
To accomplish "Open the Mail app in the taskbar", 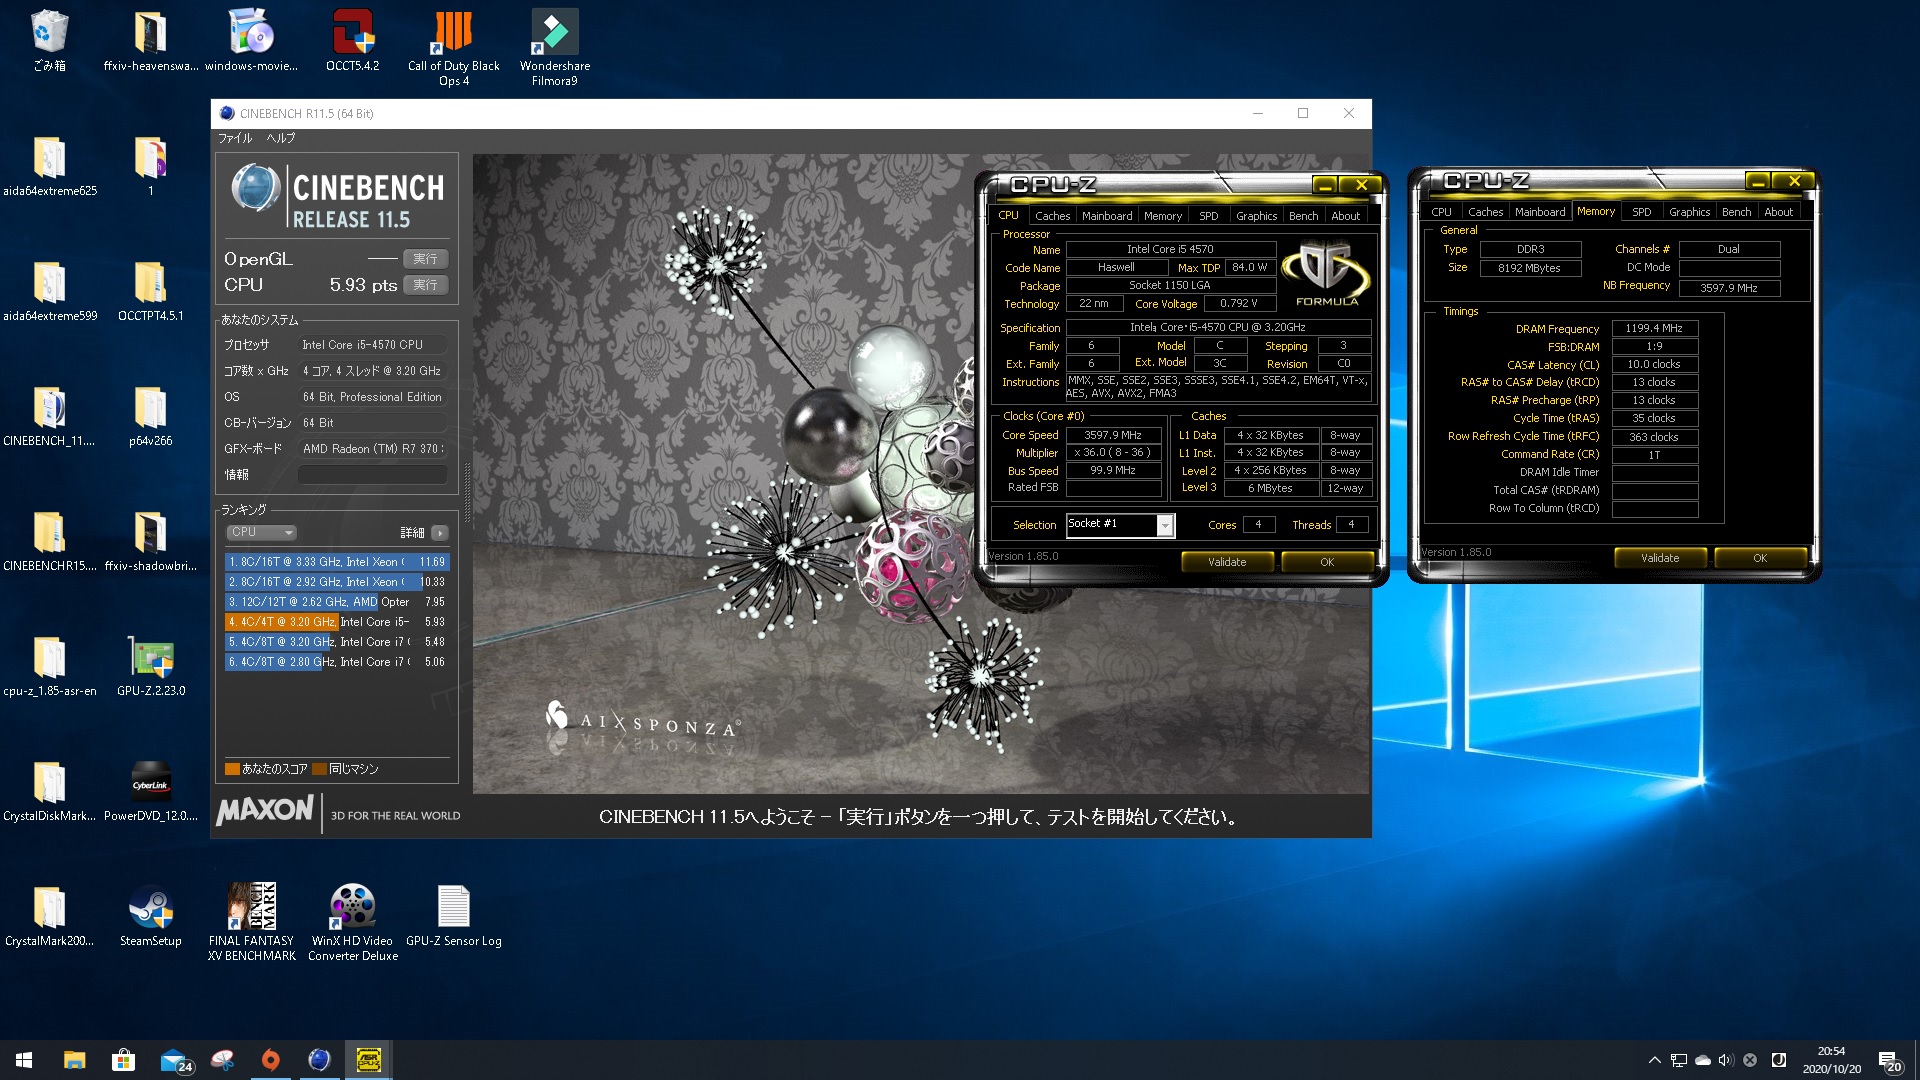I will point(174,1060).
